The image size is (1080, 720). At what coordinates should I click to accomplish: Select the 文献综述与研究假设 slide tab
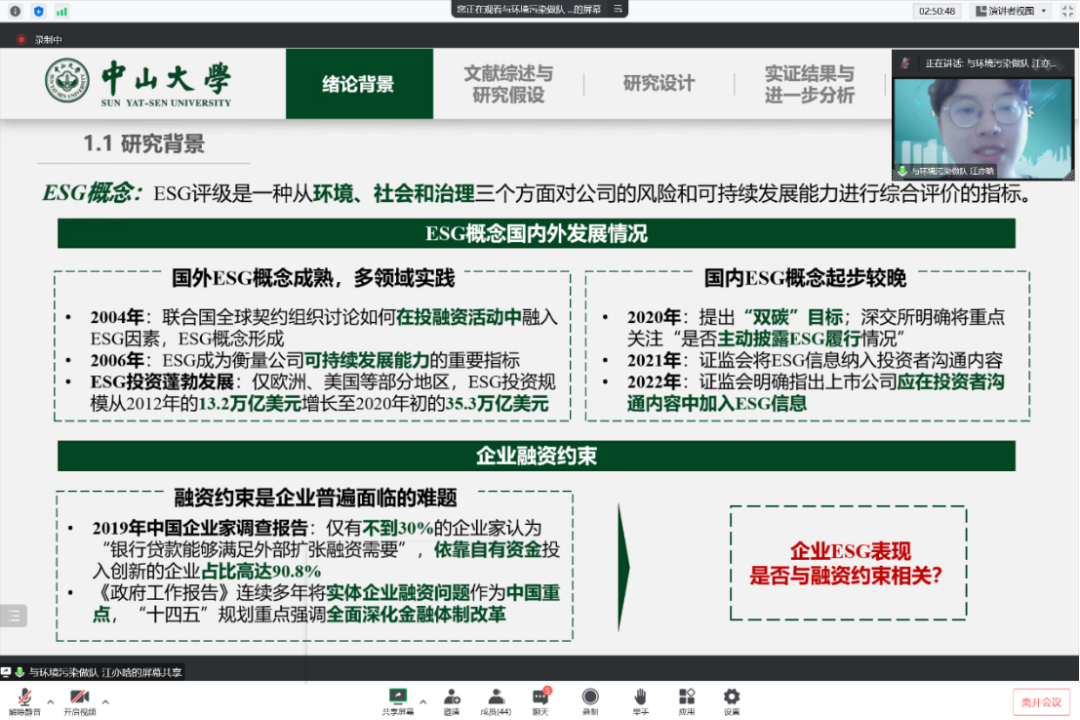click(508, 84)
